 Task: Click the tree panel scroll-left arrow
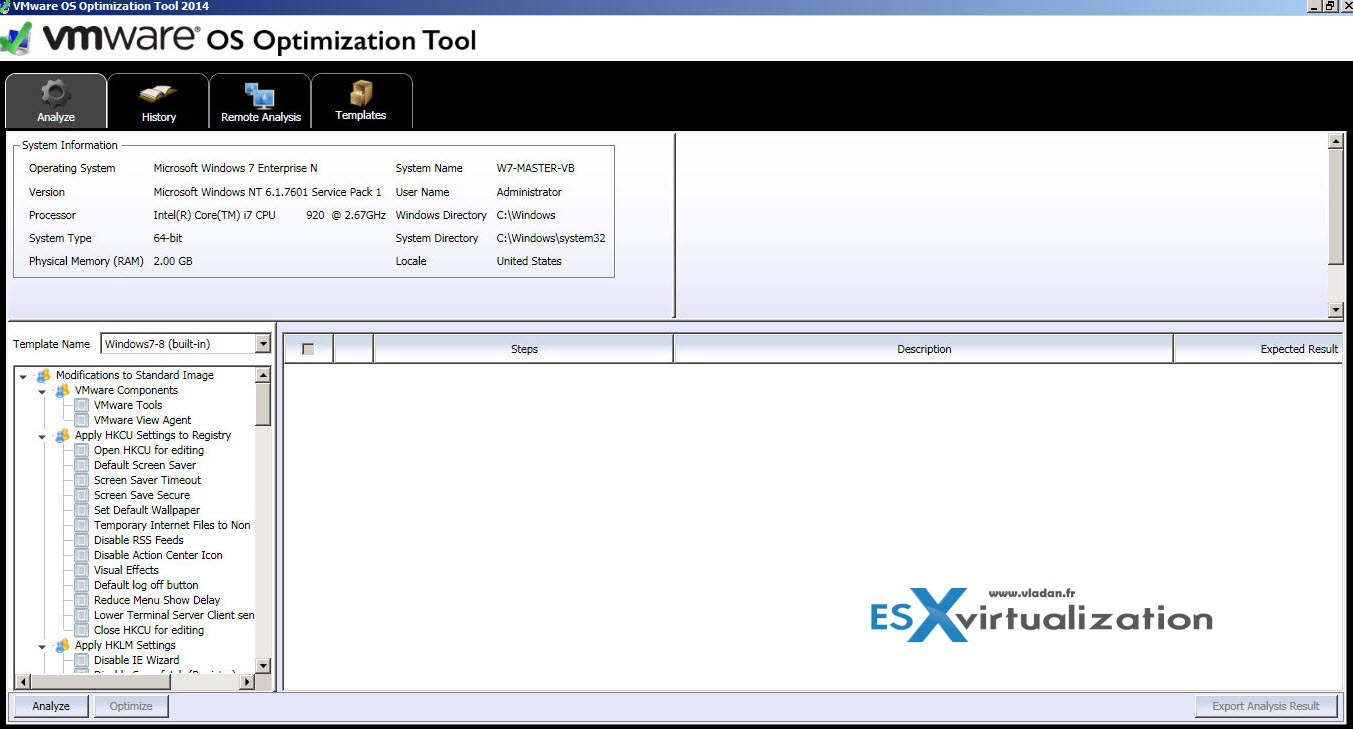(24, 682)
